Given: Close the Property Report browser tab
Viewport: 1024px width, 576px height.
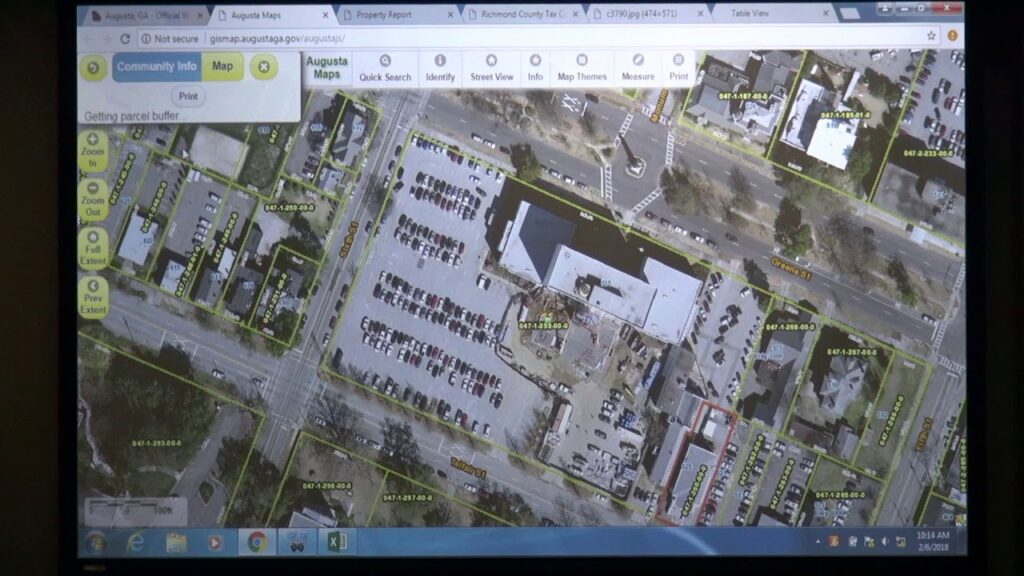Looking at the screenshot, I should (450, 14).
